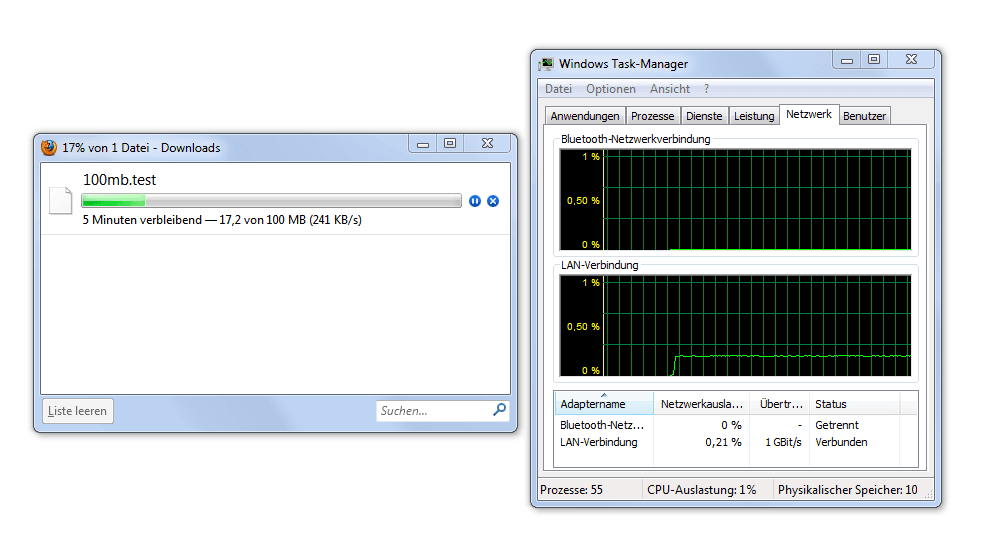Viewport: 992px width, 536px height.
Task: Click the 0,21 % utilization value
Action: point(723,442)
